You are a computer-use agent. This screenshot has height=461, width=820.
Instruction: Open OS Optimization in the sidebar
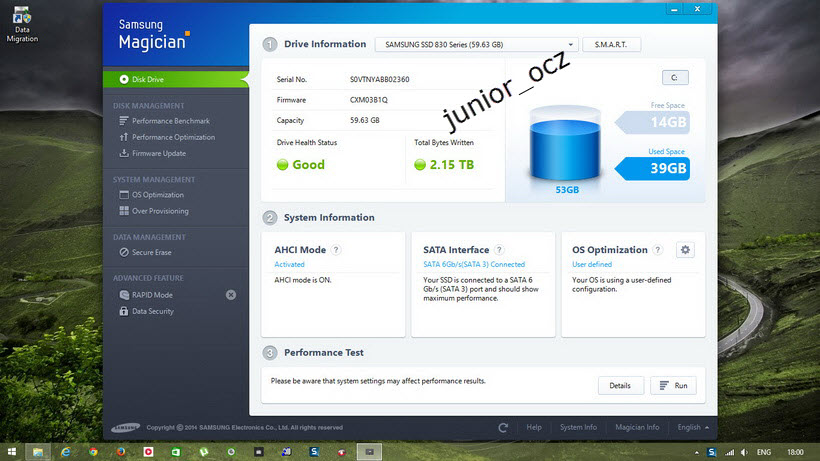tap(152, 194)
